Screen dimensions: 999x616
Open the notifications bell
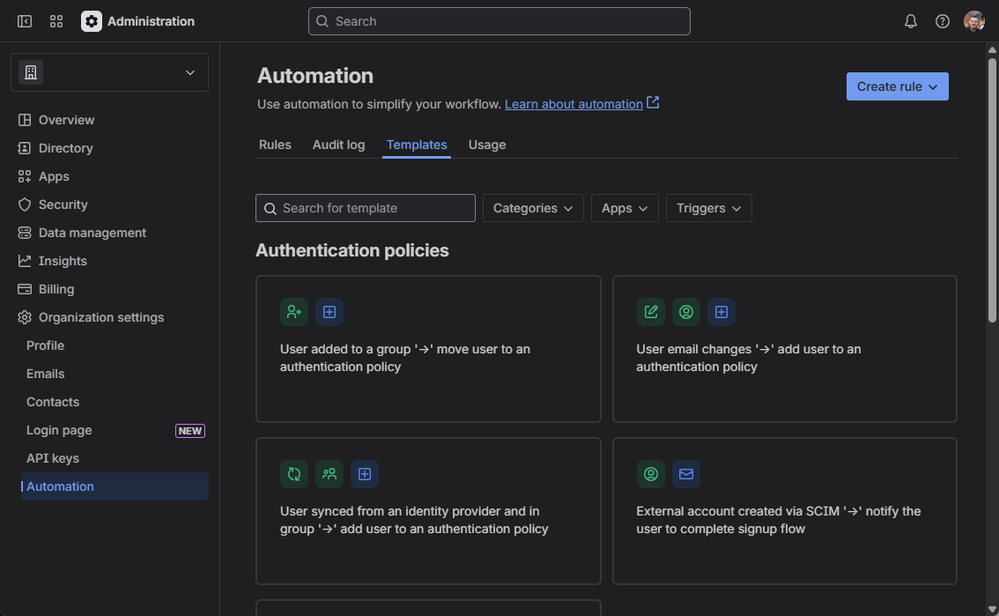click(x=910, y=21)
